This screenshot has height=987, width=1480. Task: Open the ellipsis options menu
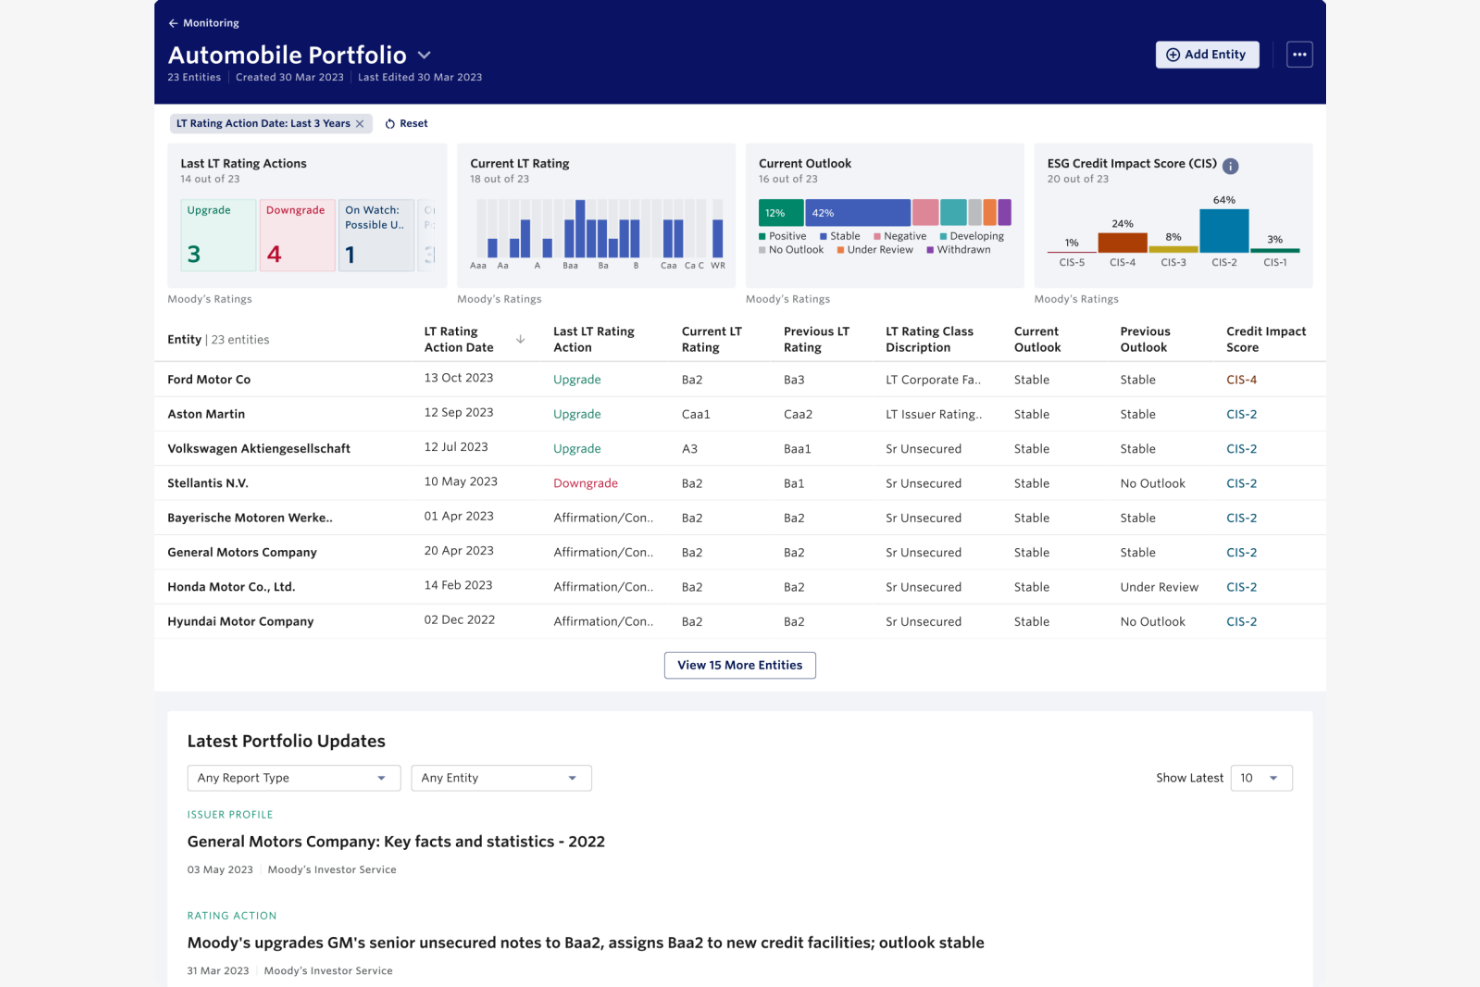tap(1299, 54)
